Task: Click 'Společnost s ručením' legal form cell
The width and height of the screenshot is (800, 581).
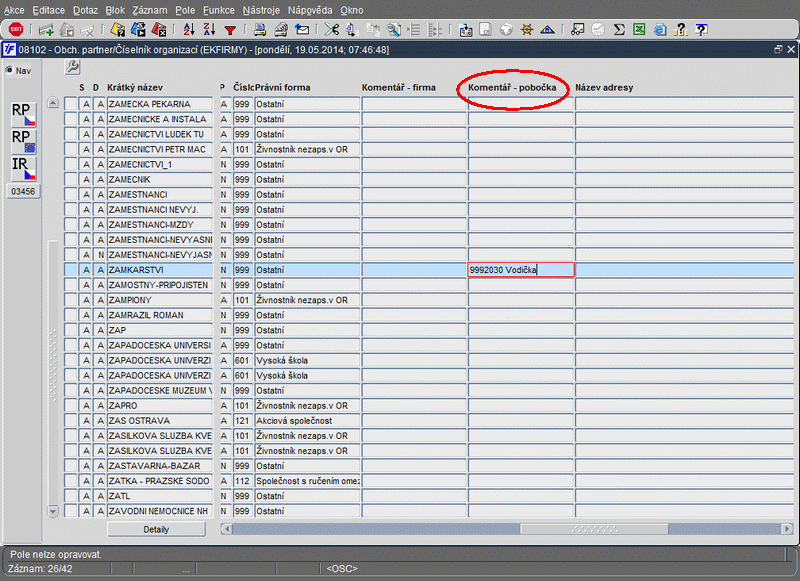Action: click(x=307, y=481)
